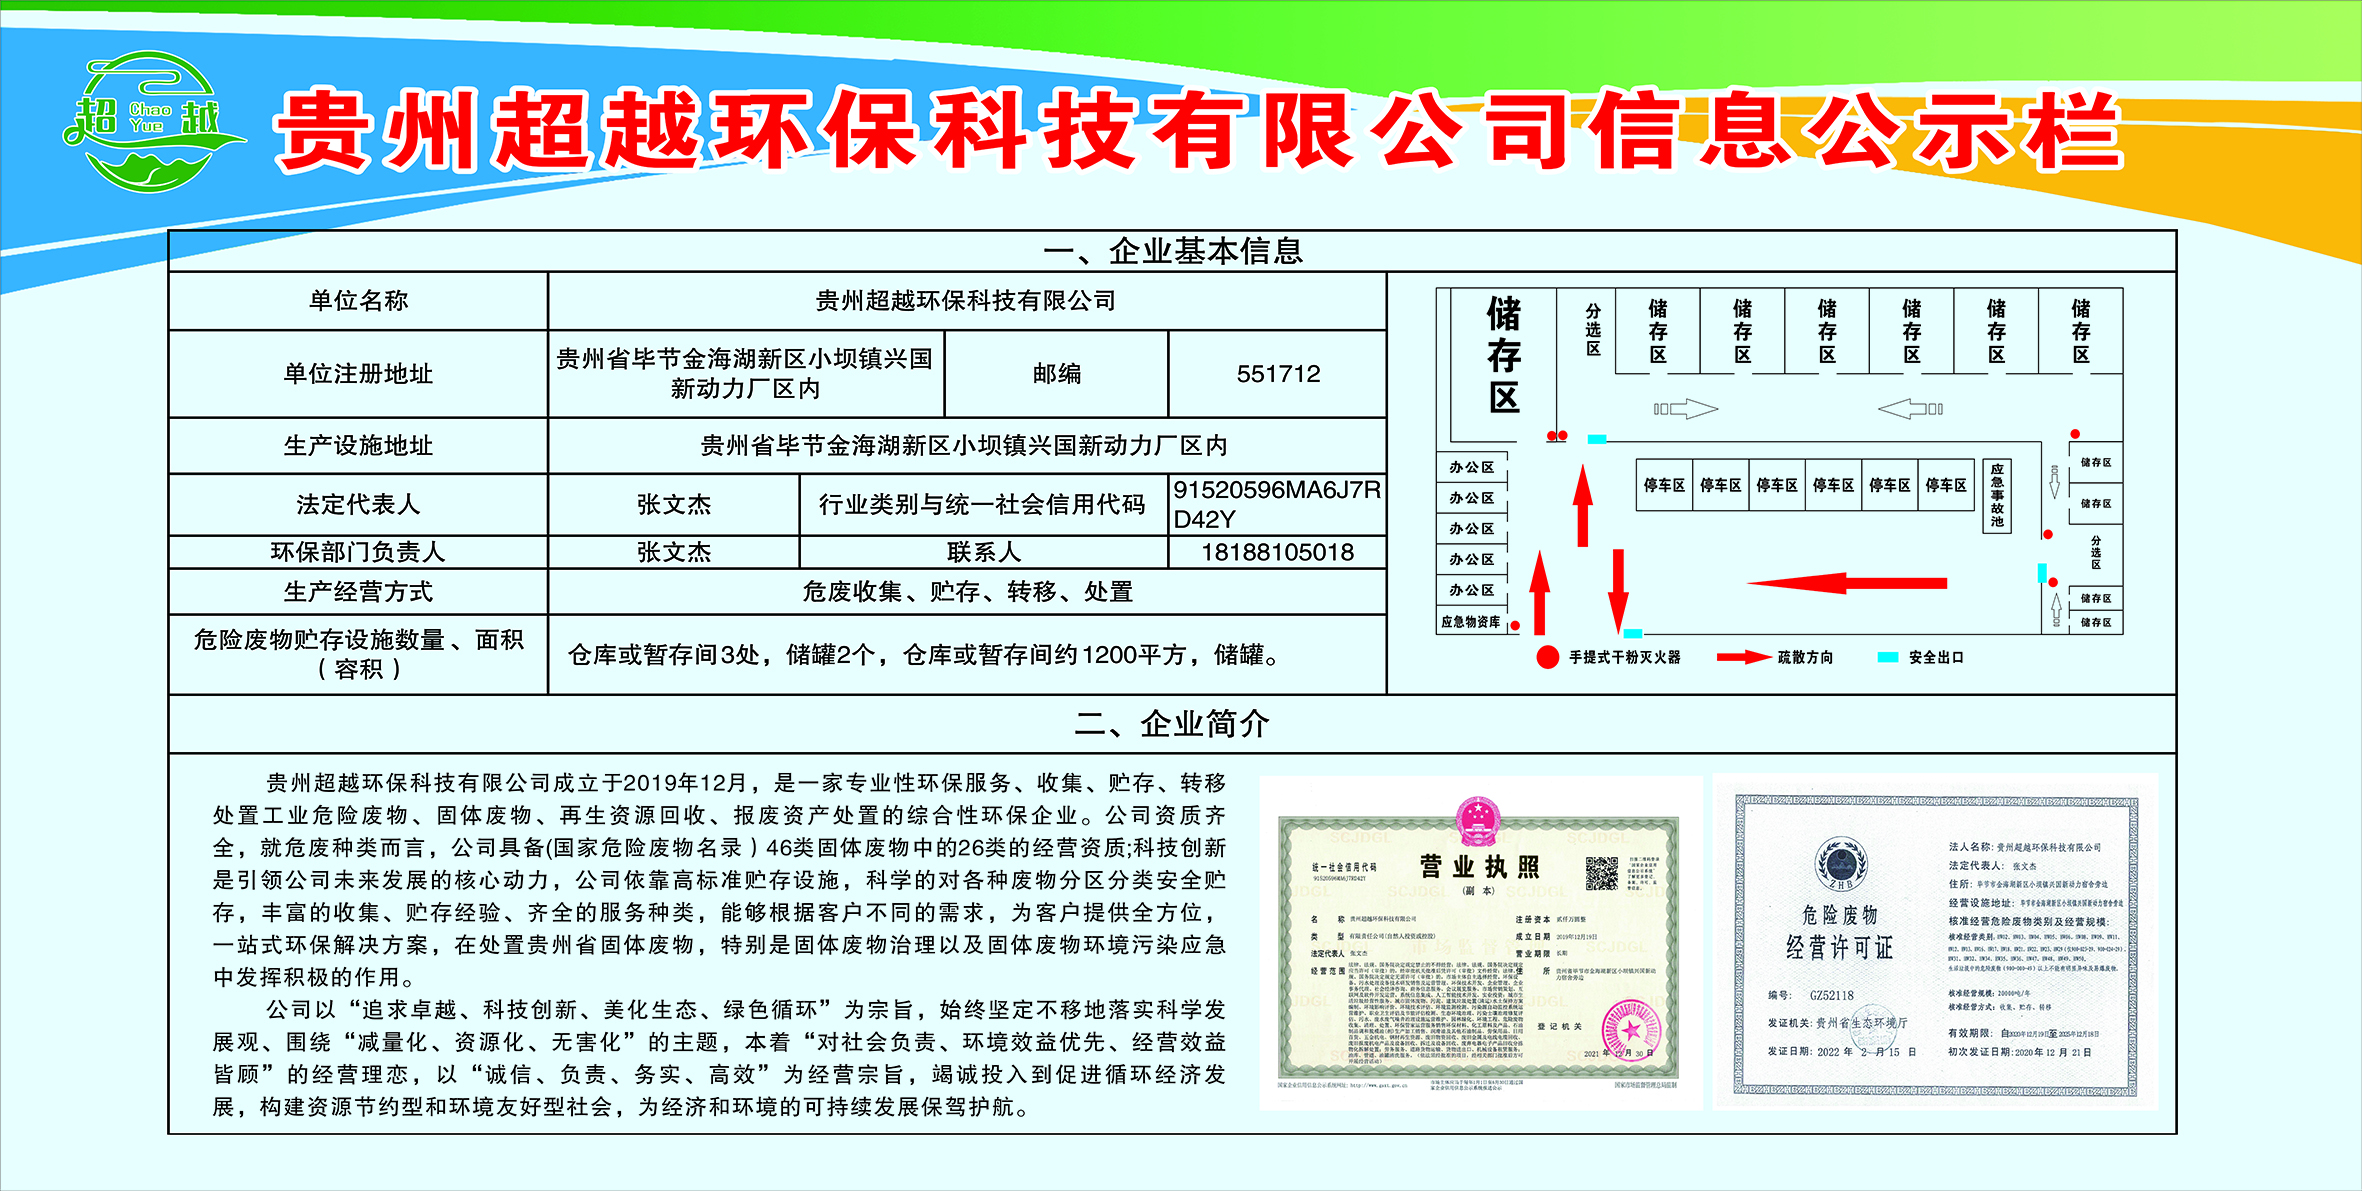
Task: Click the left-pointing outline arrow in corridor
Action: pos(1910,408)
